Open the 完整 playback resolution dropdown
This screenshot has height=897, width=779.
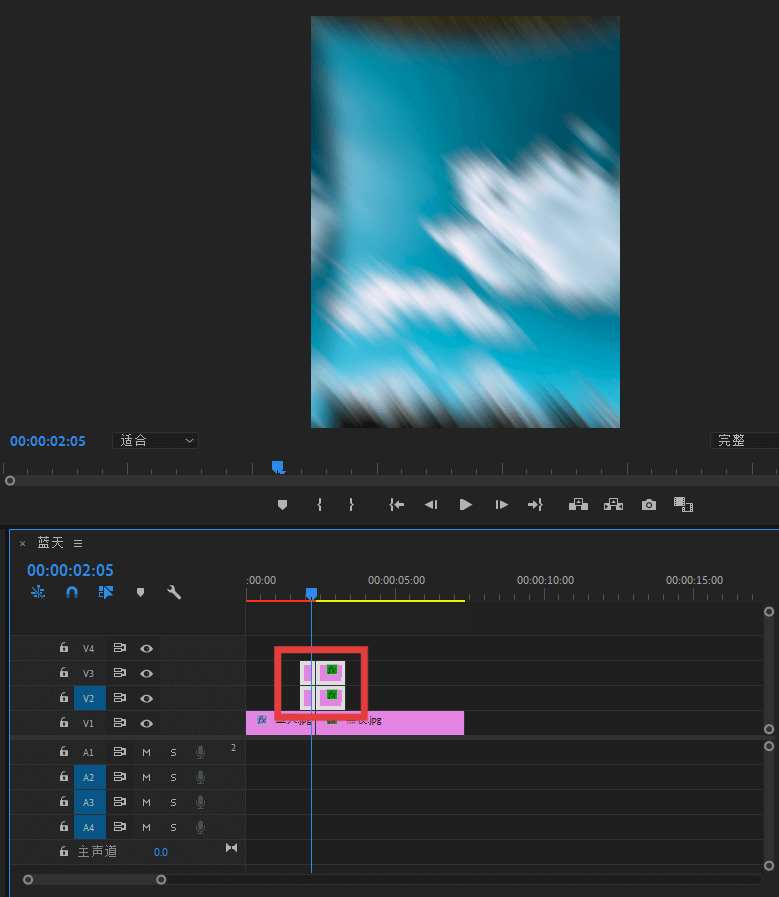[x=744, y=440]
